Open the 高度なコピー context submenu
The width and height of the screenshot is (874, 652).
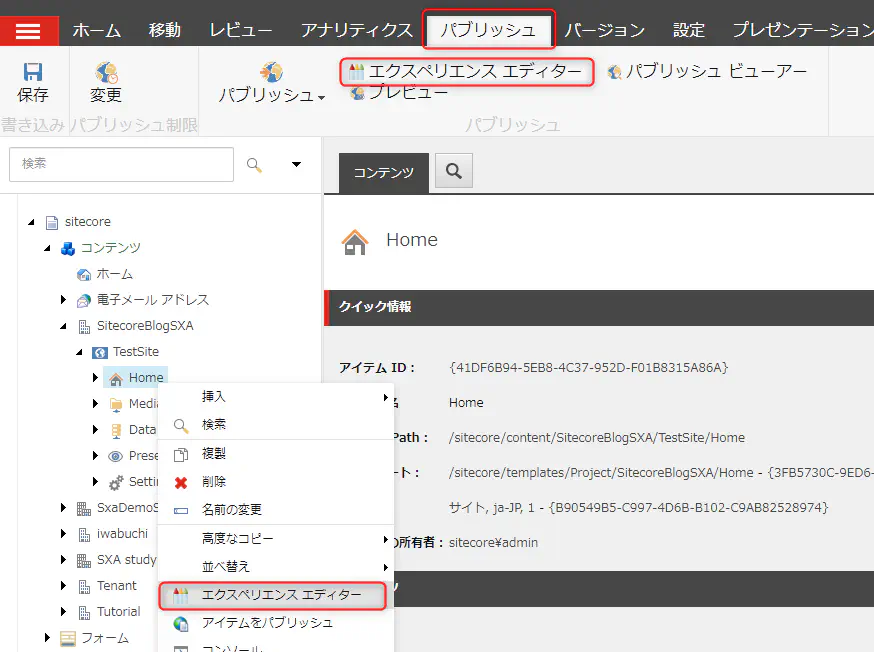(x=276, y=539)
